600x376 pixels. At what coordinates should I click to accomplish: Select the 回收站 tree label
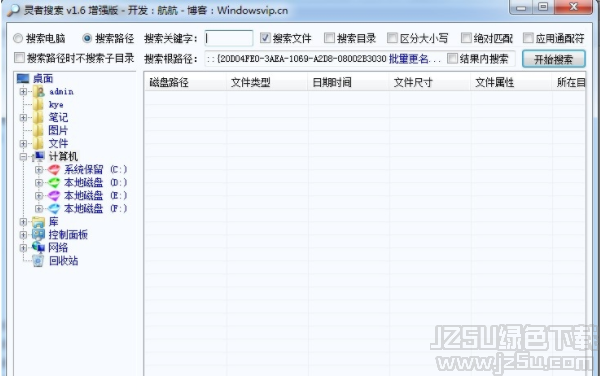click(64, 260)
